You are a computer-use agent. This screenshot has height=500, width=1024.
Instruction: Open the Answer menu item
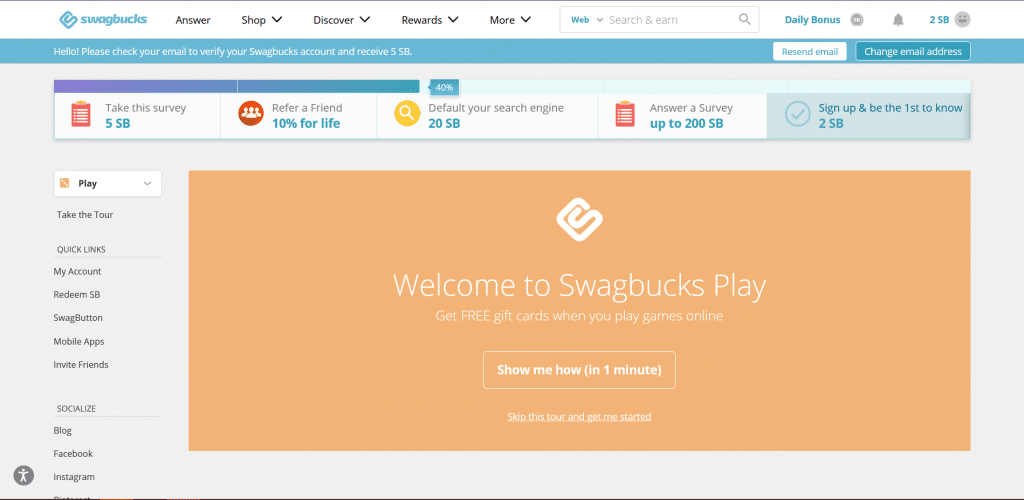click(193, 20)
